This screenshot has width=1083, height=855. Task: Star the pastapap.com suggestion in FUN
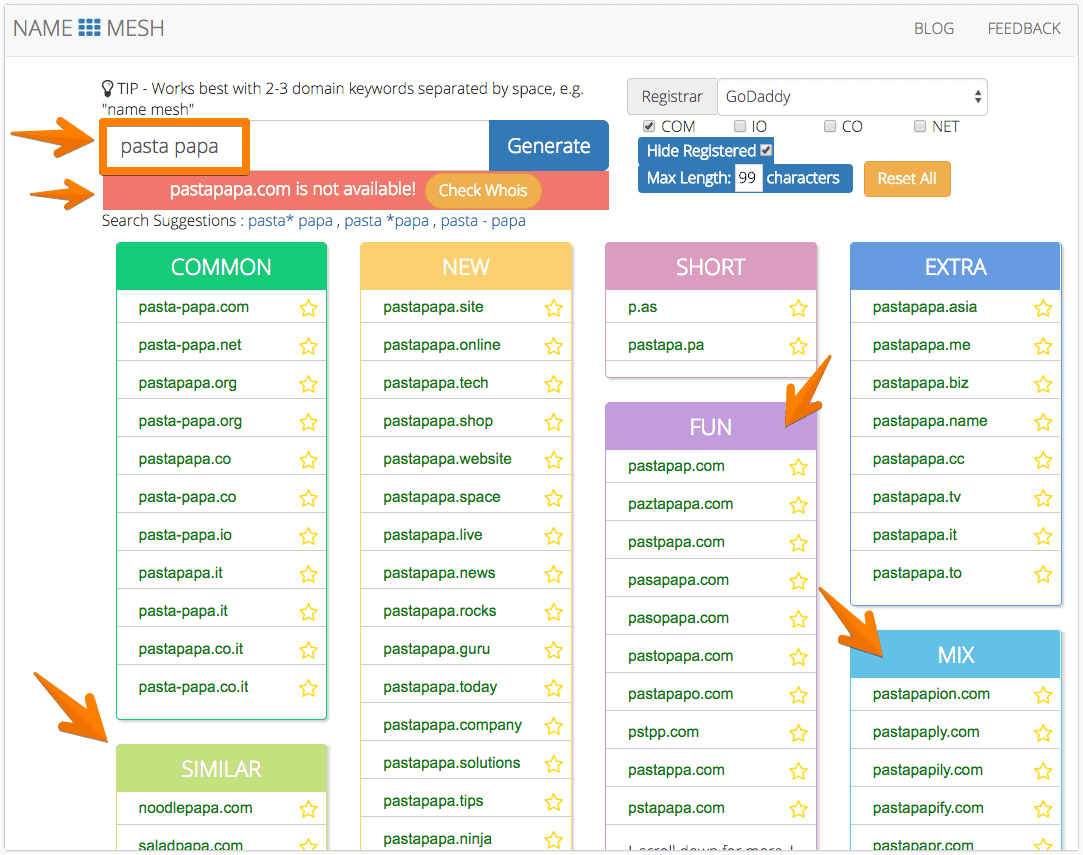[x=798, y=466]
